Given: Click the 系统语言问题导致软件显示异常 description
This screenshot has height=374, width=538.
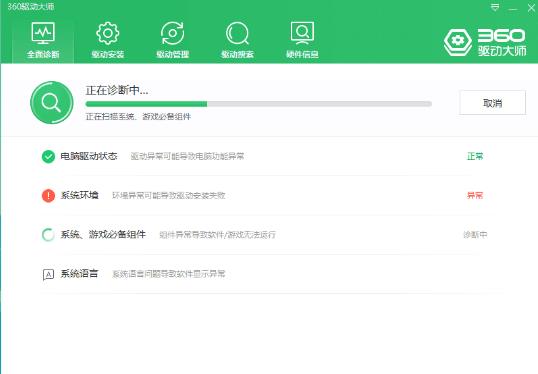Looking at the screenshot, I should (168, 274).
